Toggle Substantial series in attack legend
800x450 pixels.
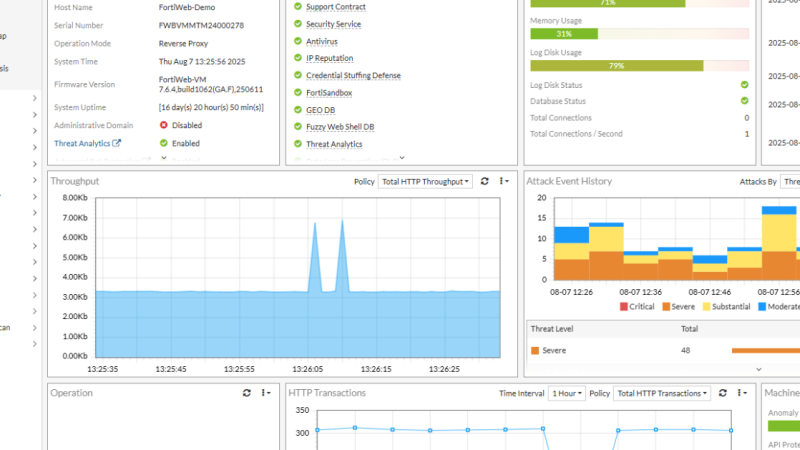[727, 307]
